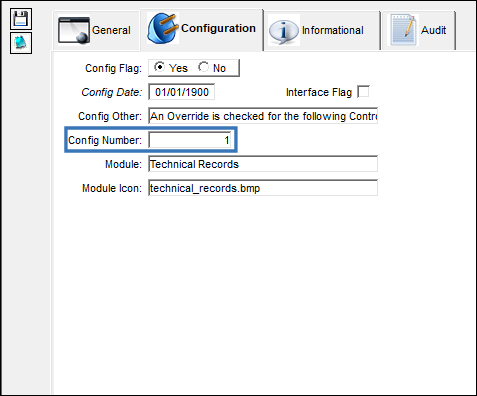Set Config Flag to No
Viewport: 477px width, 396px height.
click(203, 67)
